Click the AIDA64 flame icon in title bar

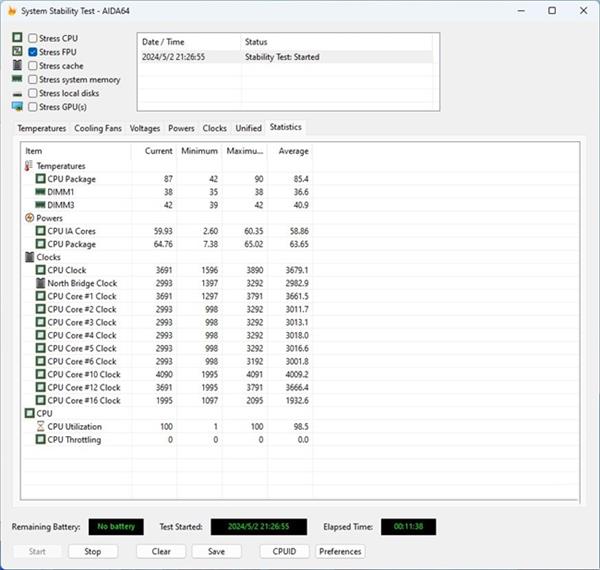tap(12, 11)
